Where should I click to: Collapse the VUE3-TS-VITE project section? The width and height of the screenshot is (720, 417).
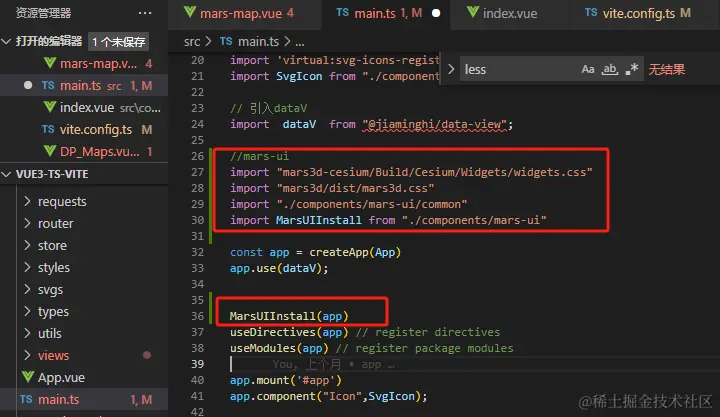point(6,175)
